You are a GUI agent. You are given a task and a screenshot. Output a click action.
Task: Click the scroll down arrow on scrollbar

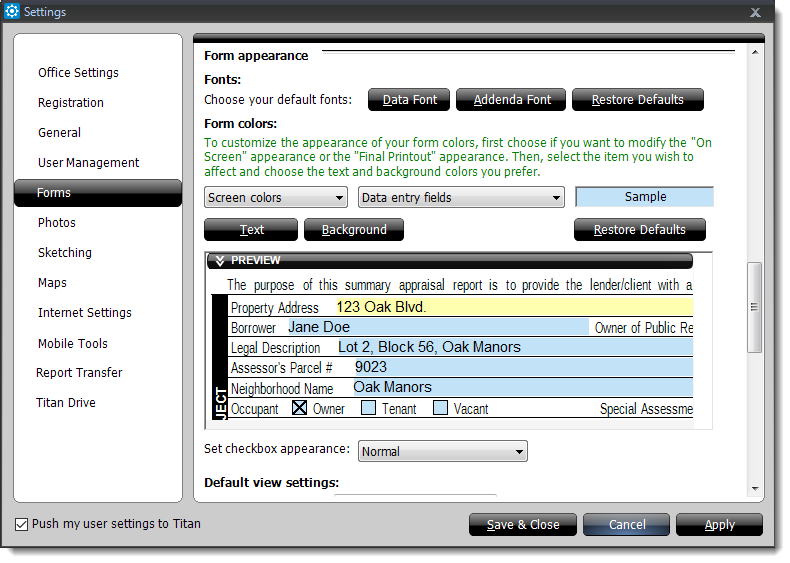pos(755,489)
